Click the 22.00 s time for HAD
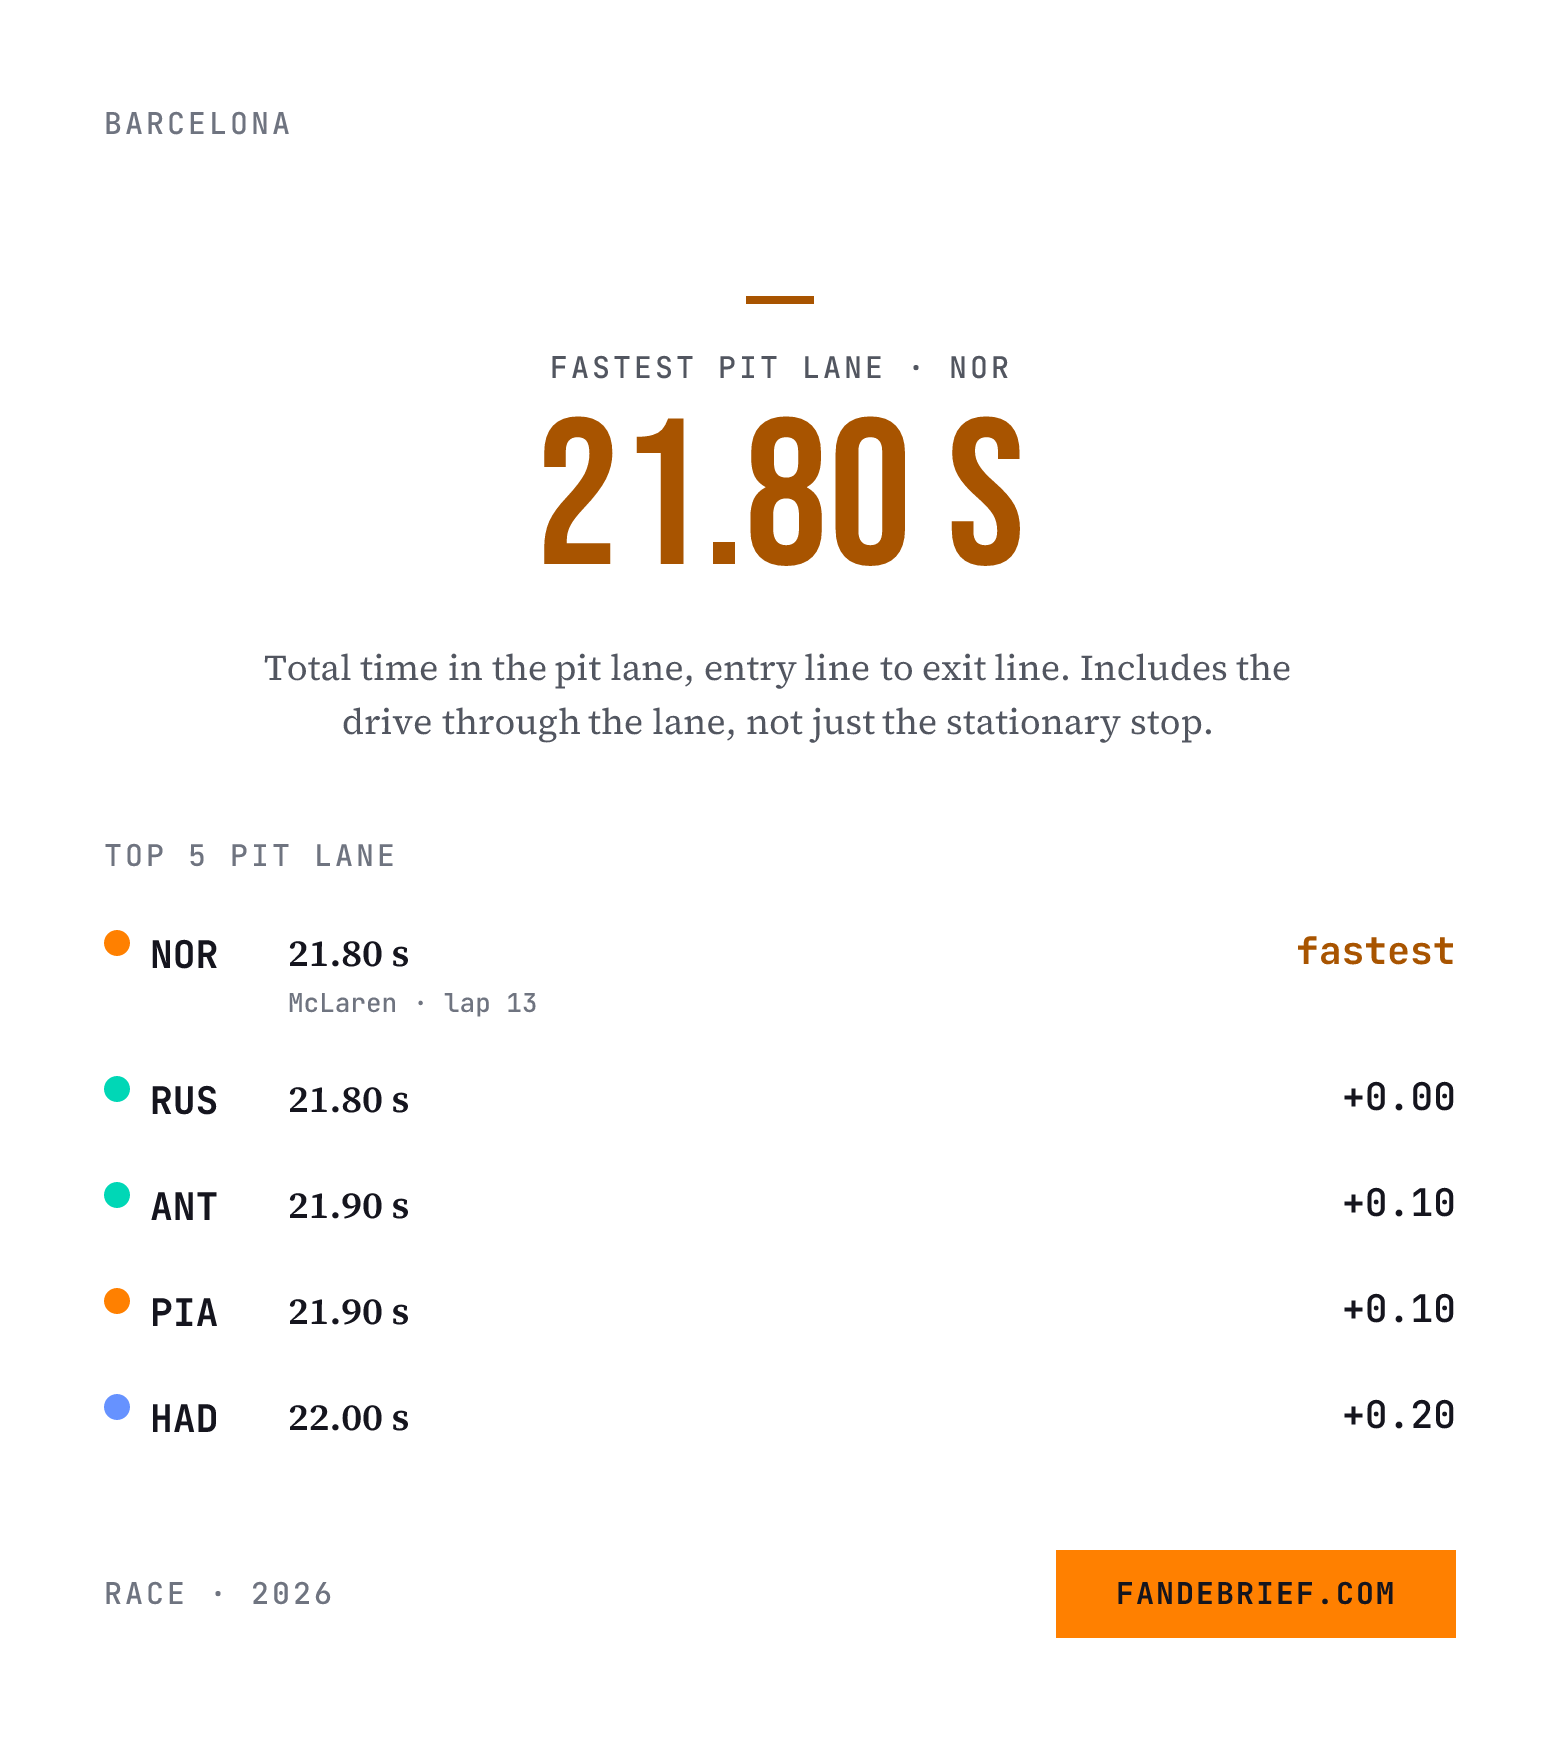 [x=348, y=1418]
